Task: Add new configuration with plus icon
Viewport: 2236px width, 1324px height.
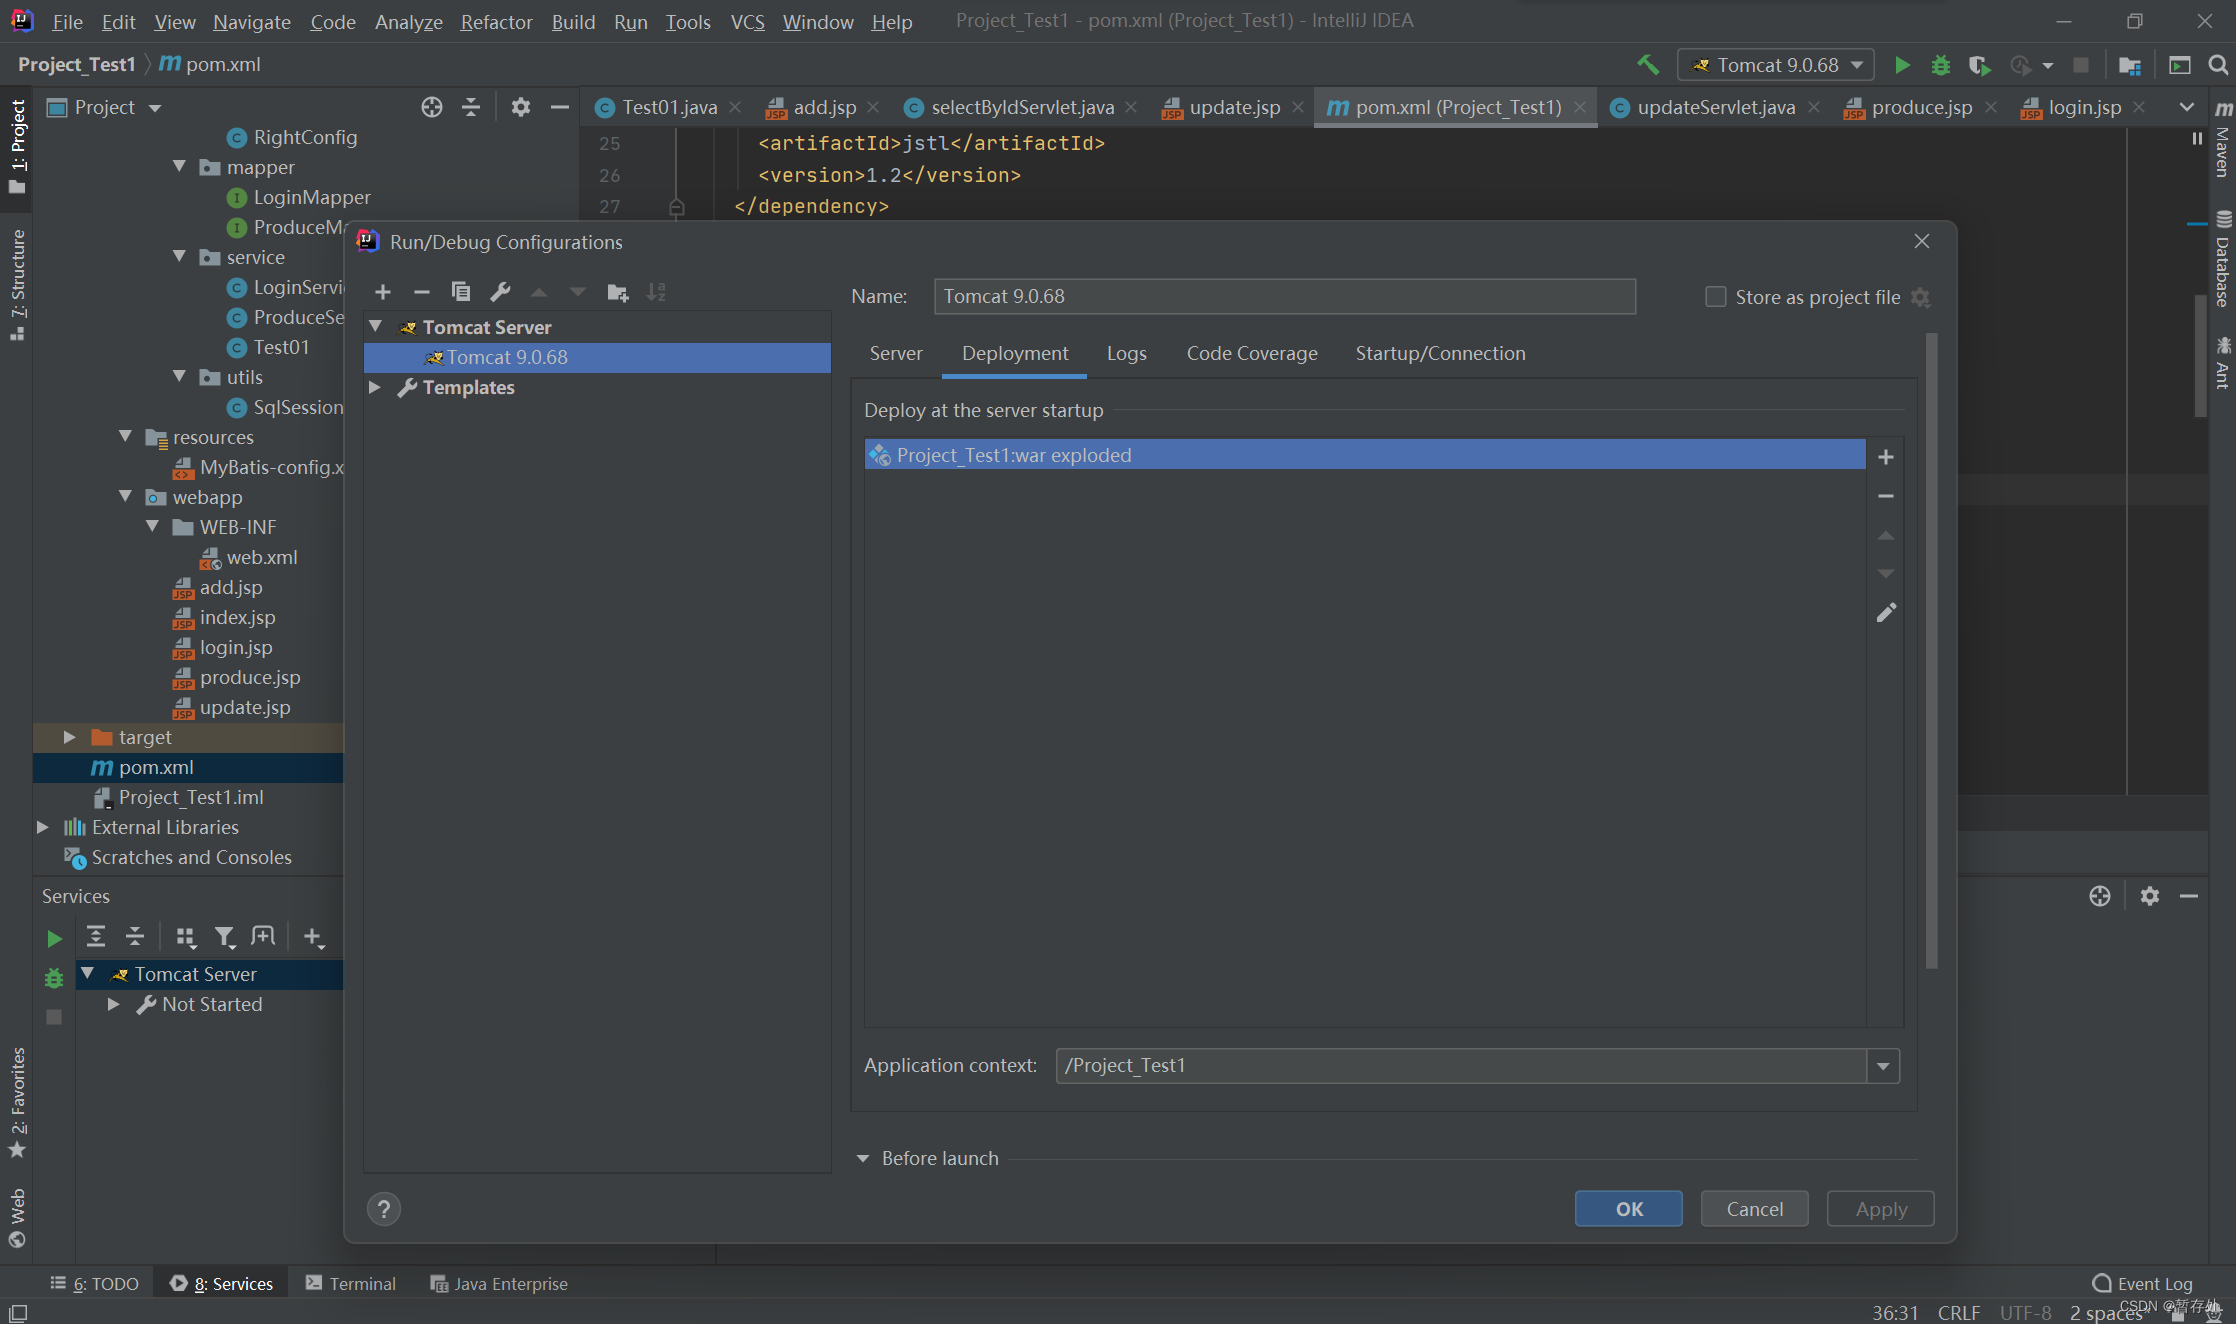Action: pyautogui.click(x=382, y=292)
